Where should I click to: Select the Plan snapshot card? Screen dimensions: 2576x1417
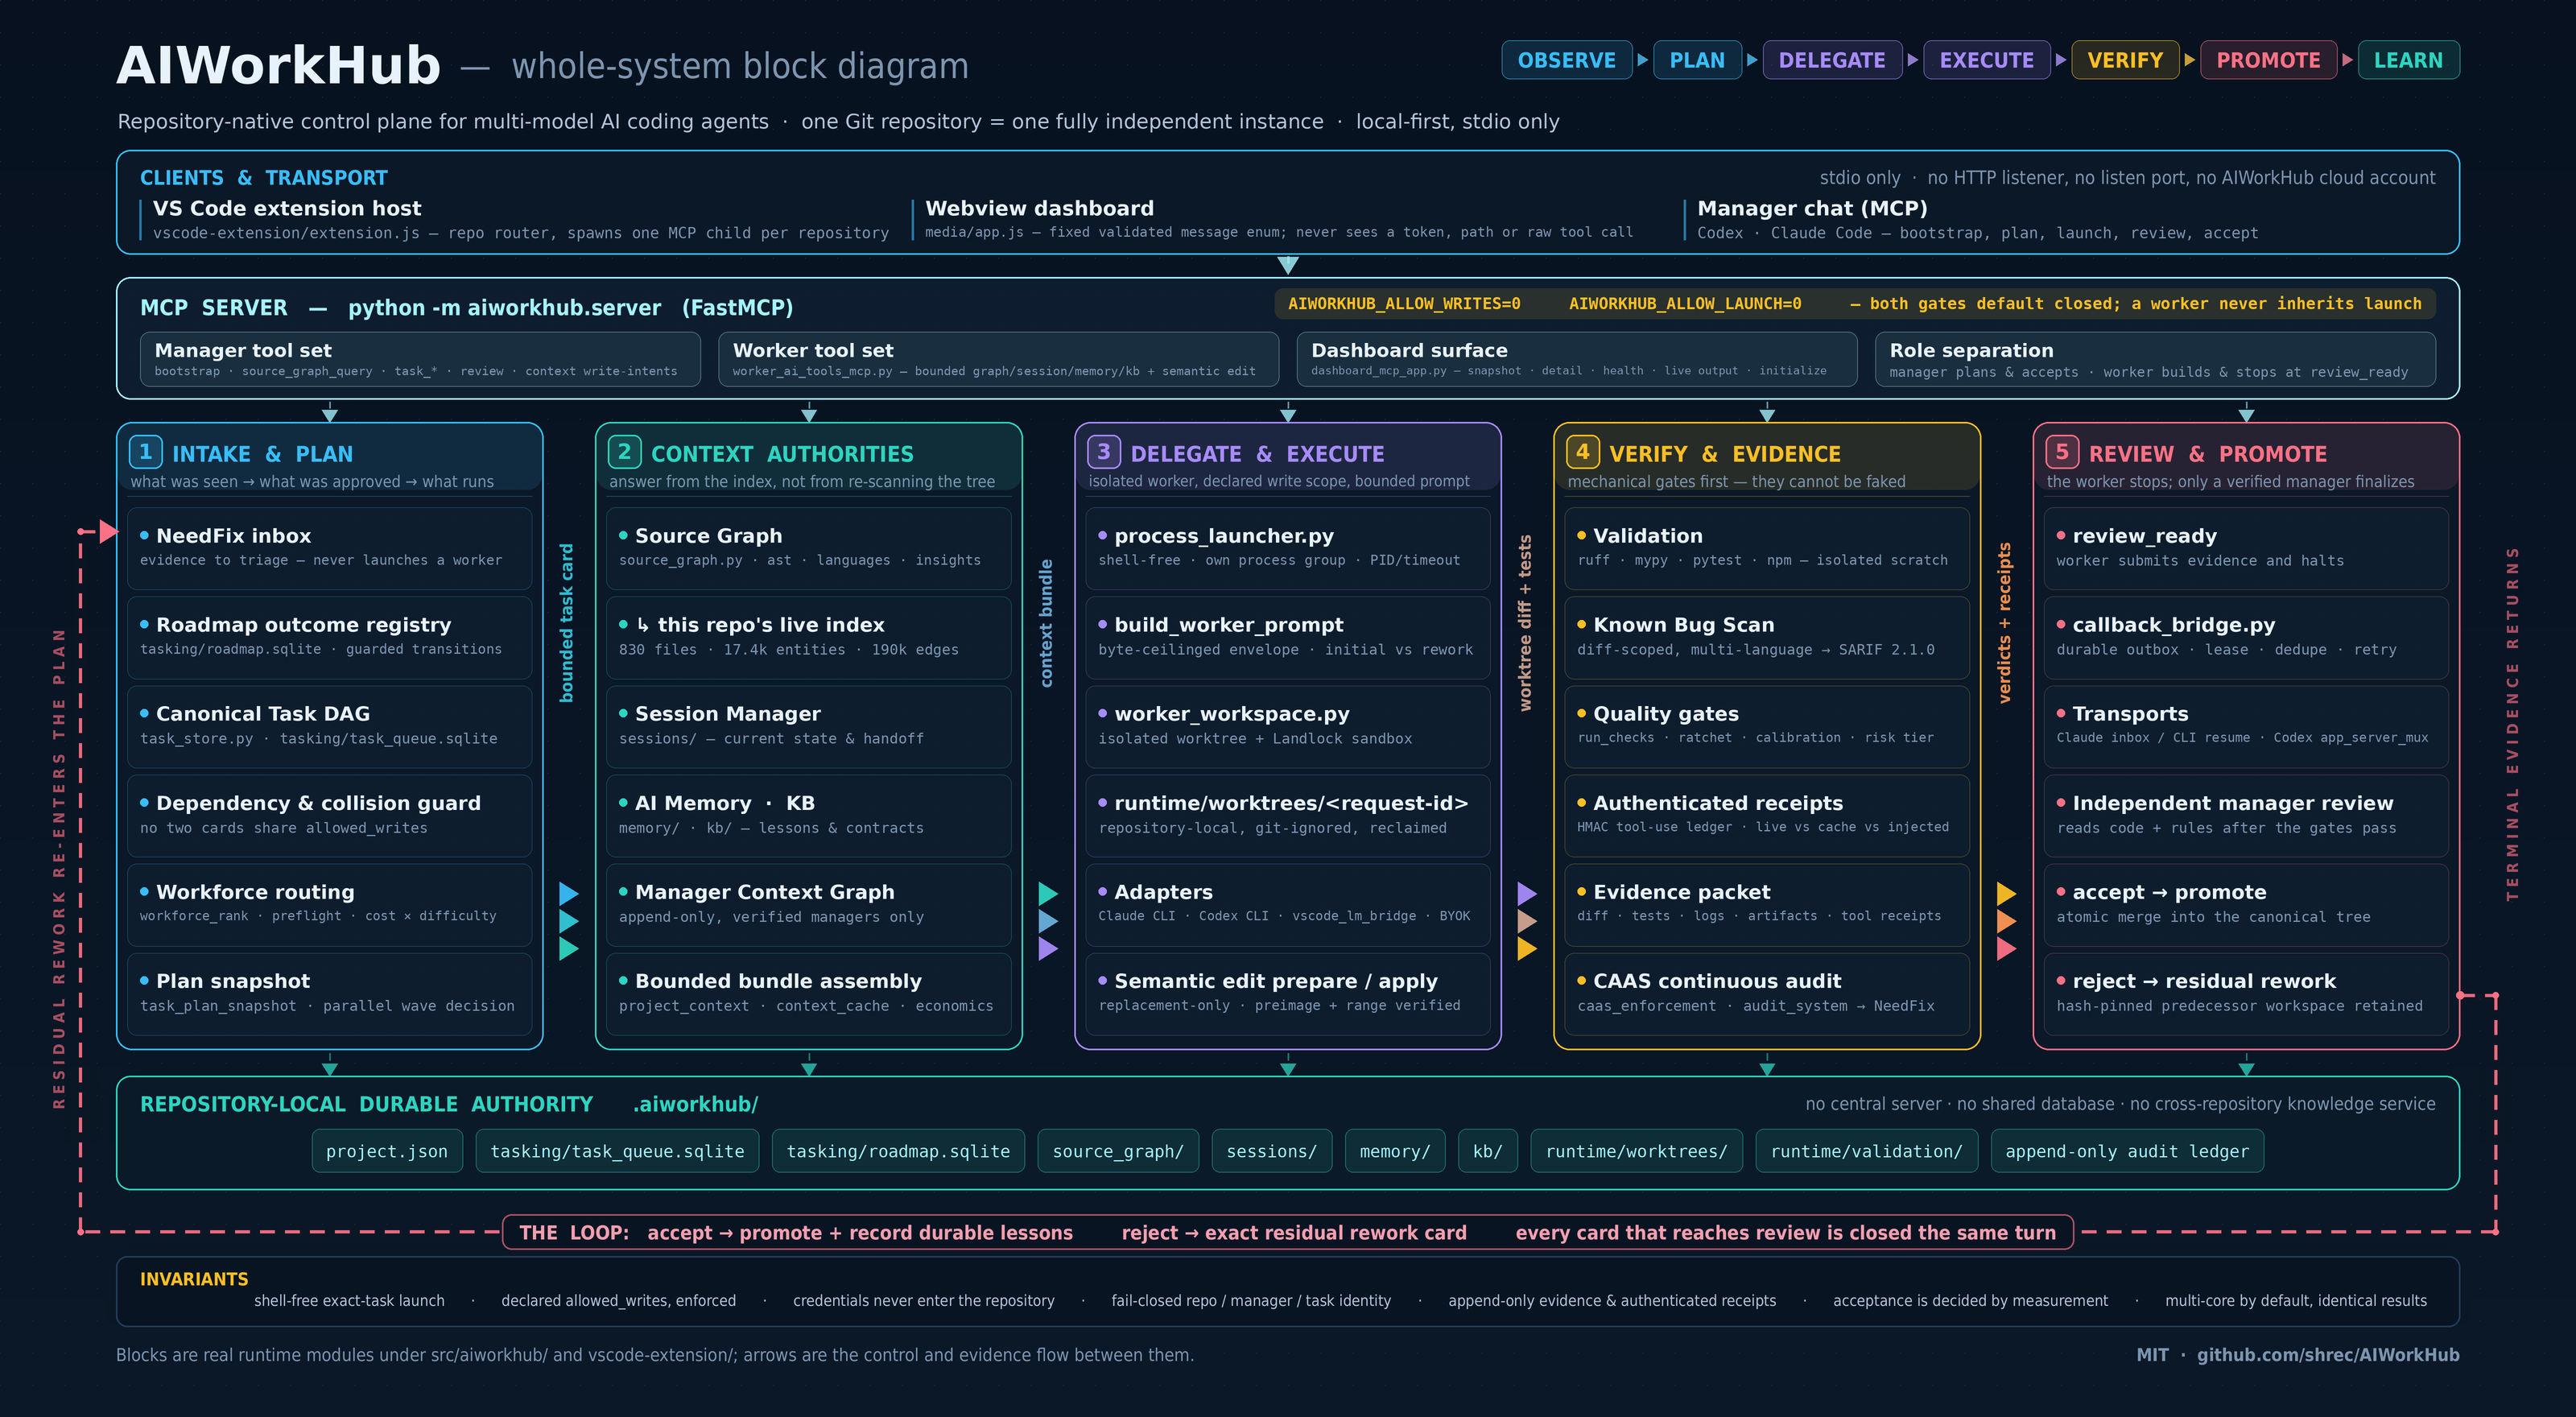pos(330,993)
